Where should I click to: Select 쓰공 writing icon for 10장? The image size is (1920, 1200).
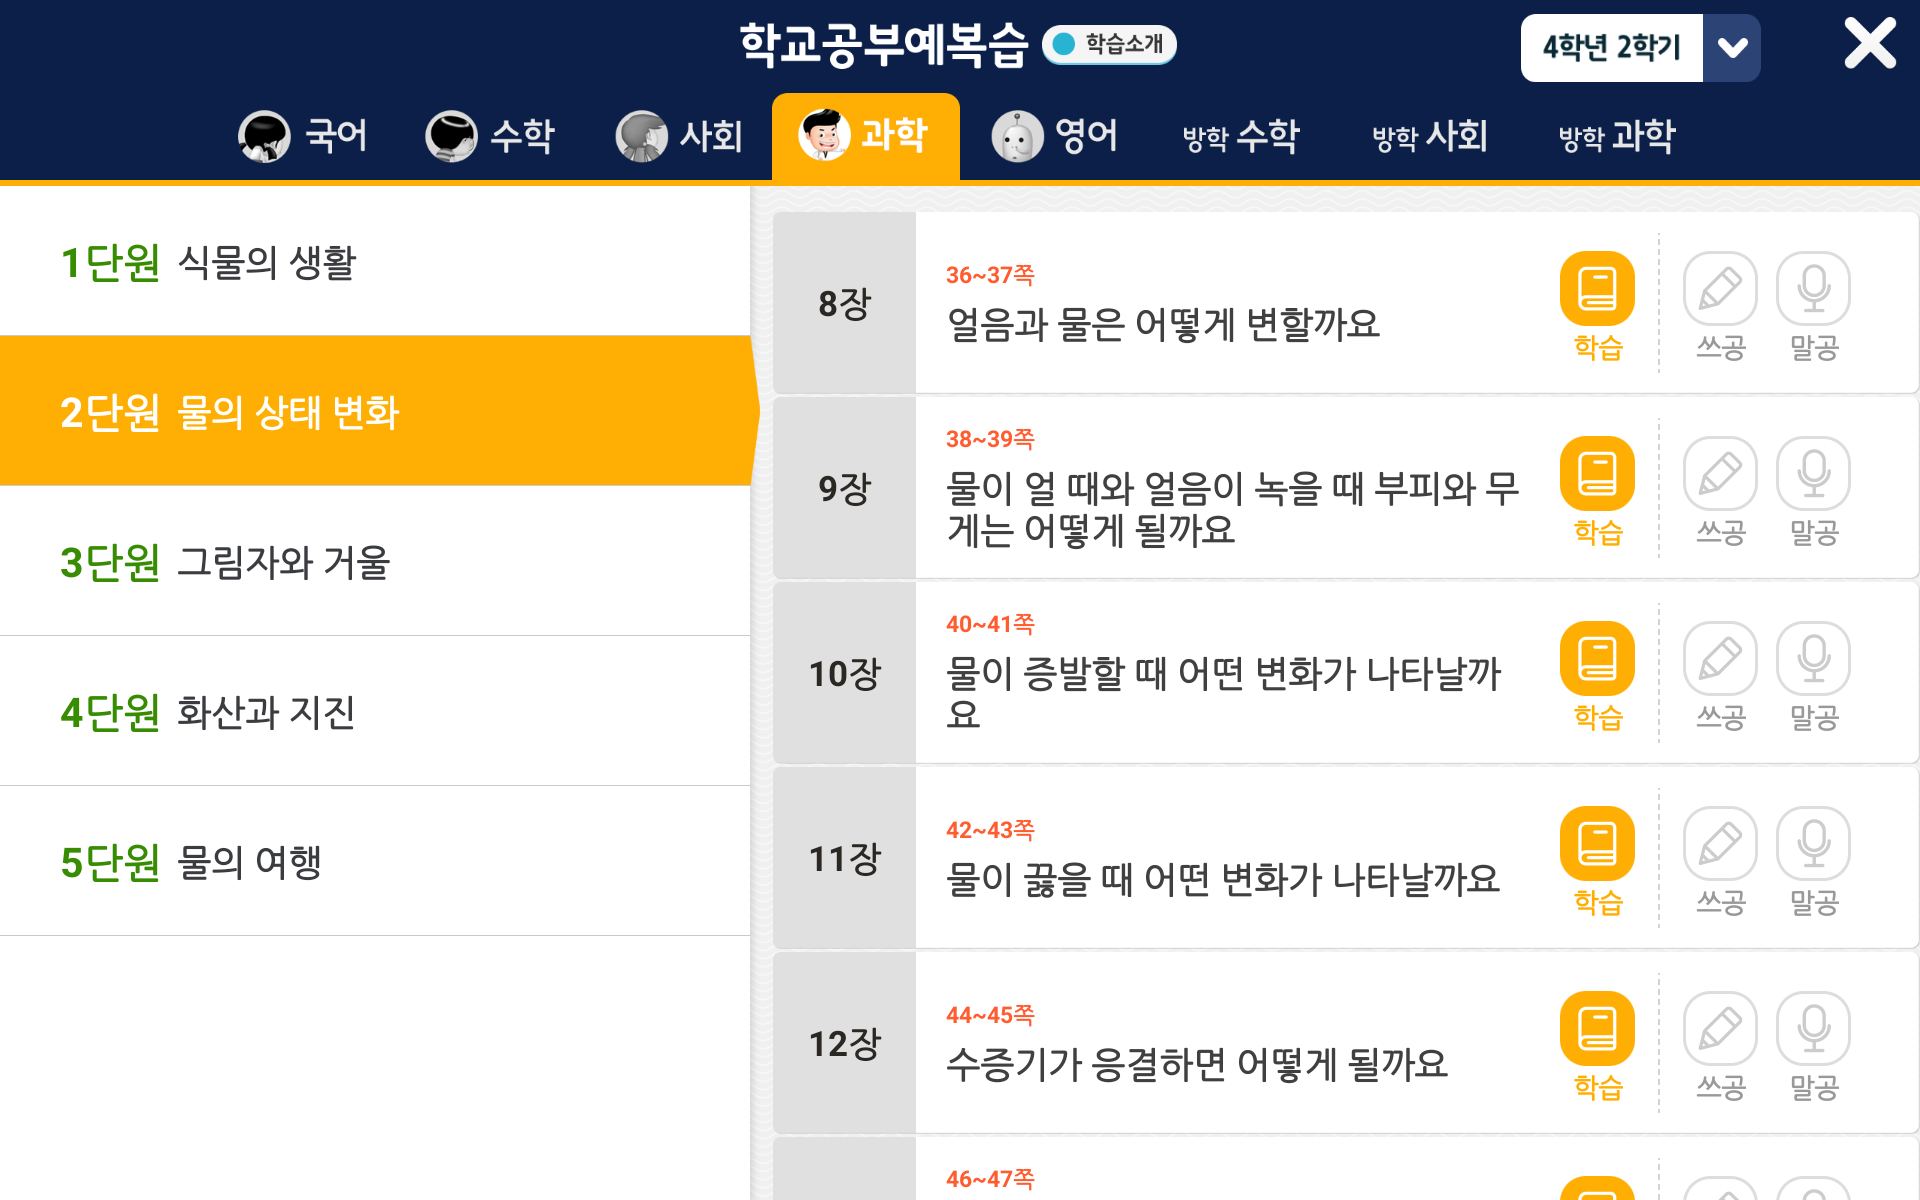click(1720, 659)
